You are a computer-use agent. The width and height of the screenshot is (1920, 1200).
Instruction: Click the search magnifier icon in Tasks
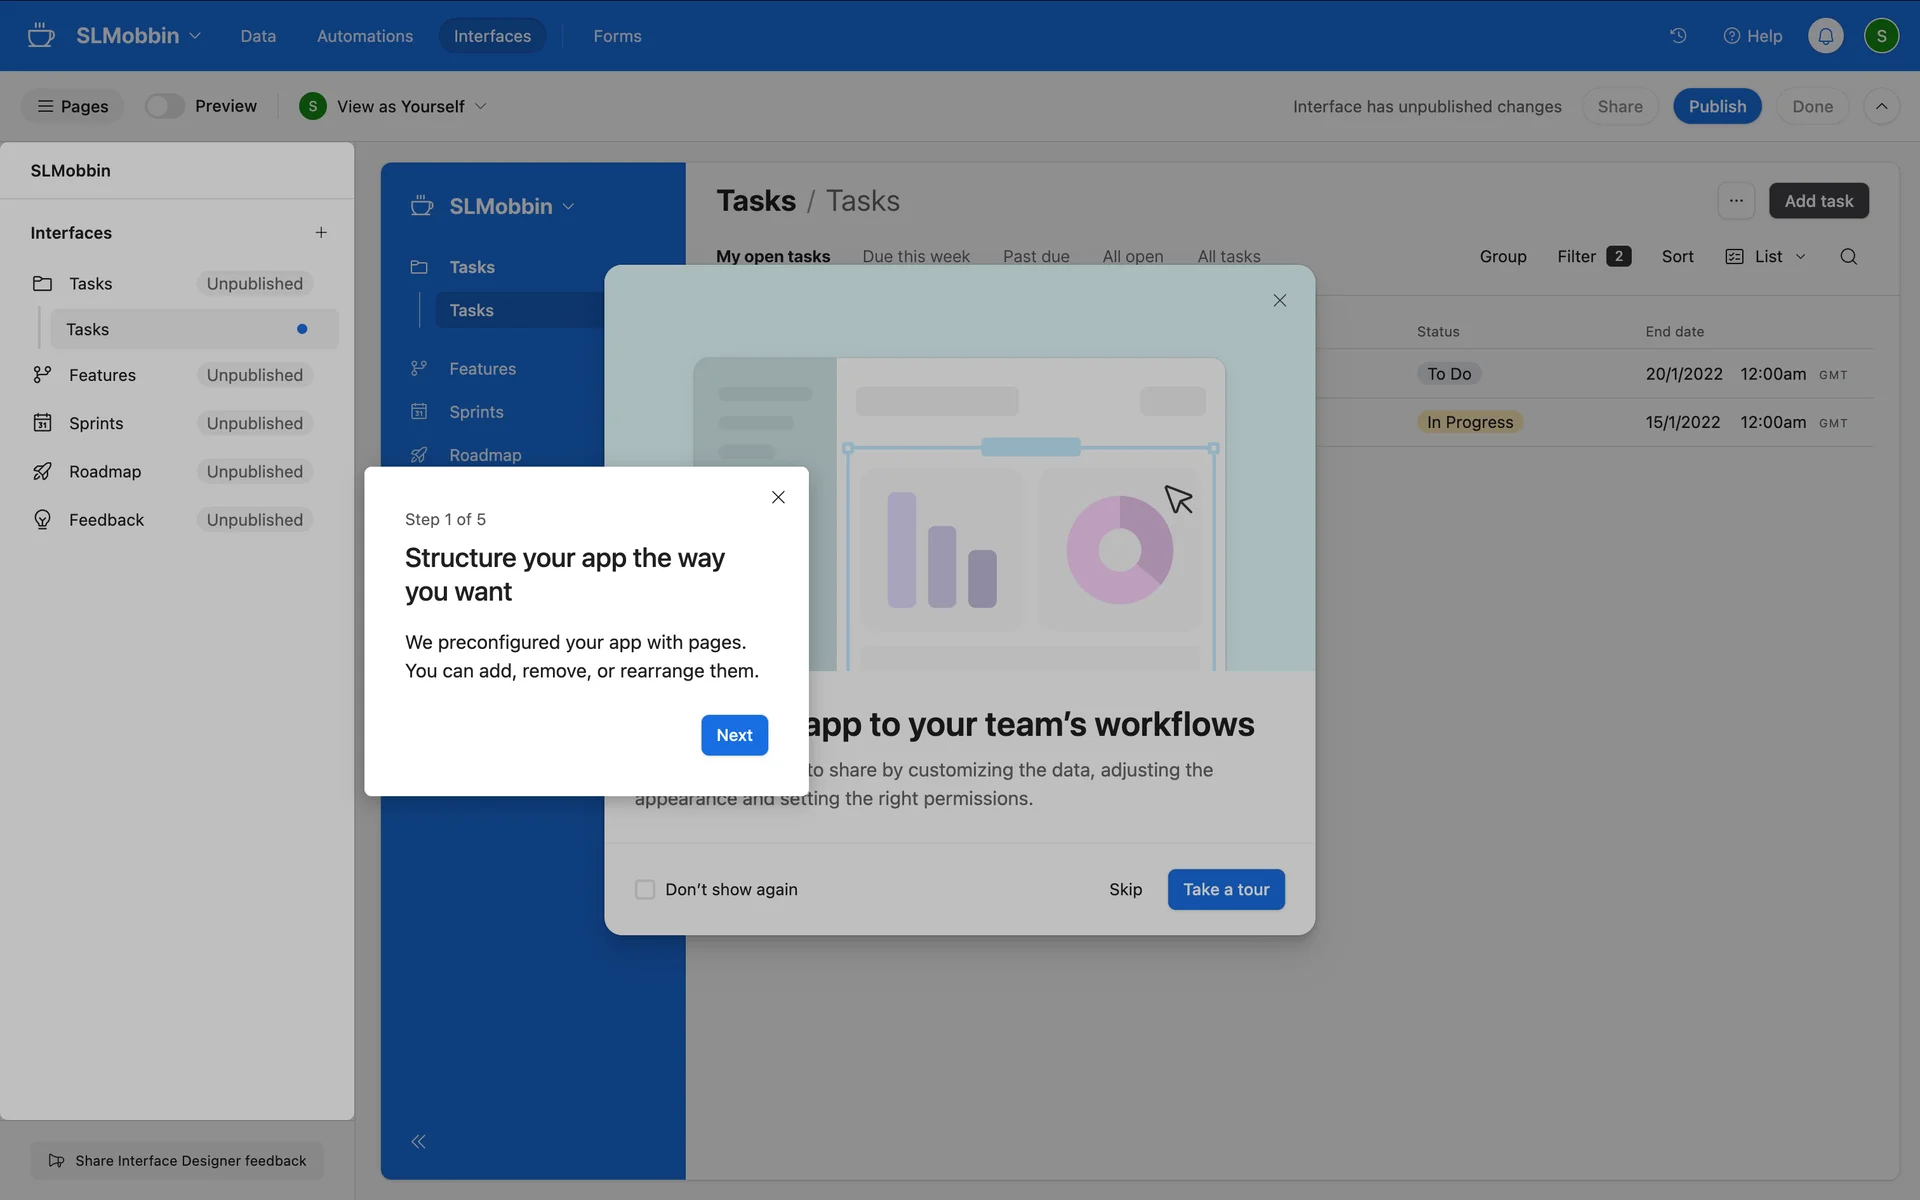pyautogui.click(x=1848, y=257)
